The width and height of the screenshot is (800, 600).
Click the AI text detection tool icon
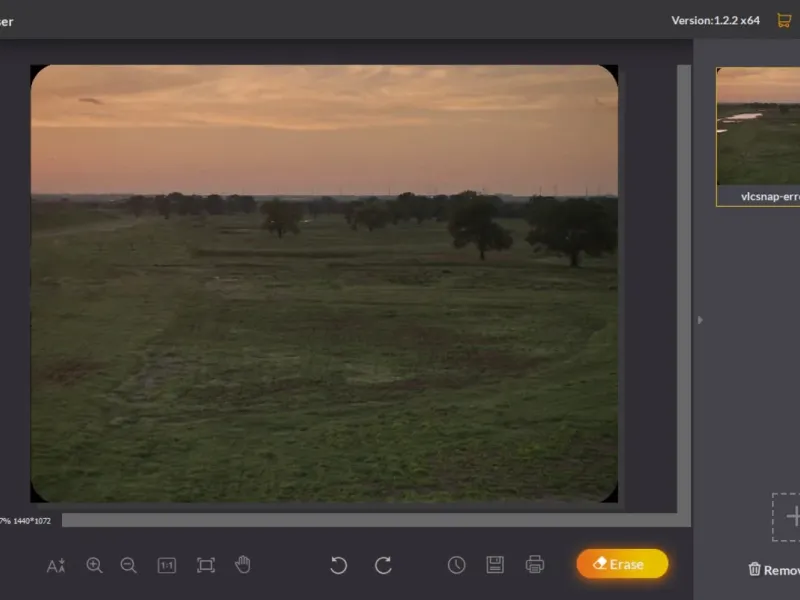click(56, 565)
